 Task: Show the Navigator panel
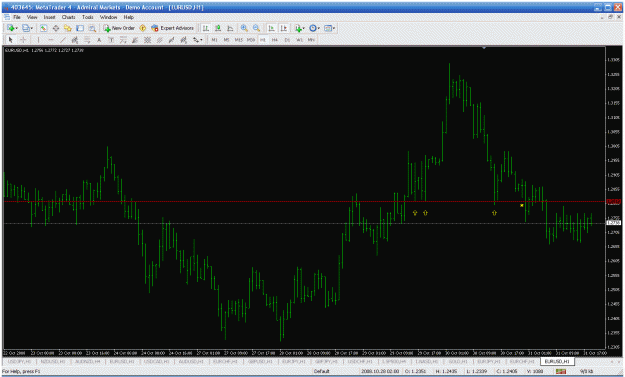pyautogui.click(x=68, y=28)
